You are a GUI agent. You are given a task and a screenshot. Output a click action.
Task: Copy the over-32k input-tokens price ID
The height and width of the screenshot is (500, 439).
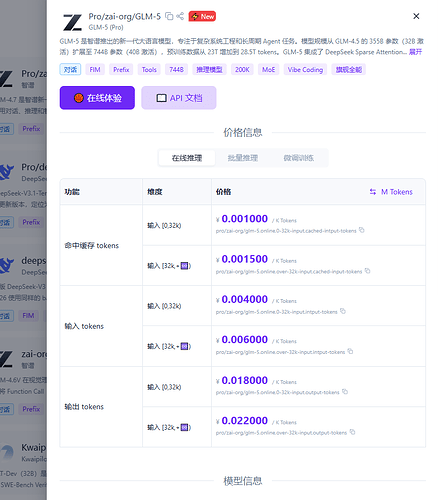[x=350, y=351]
